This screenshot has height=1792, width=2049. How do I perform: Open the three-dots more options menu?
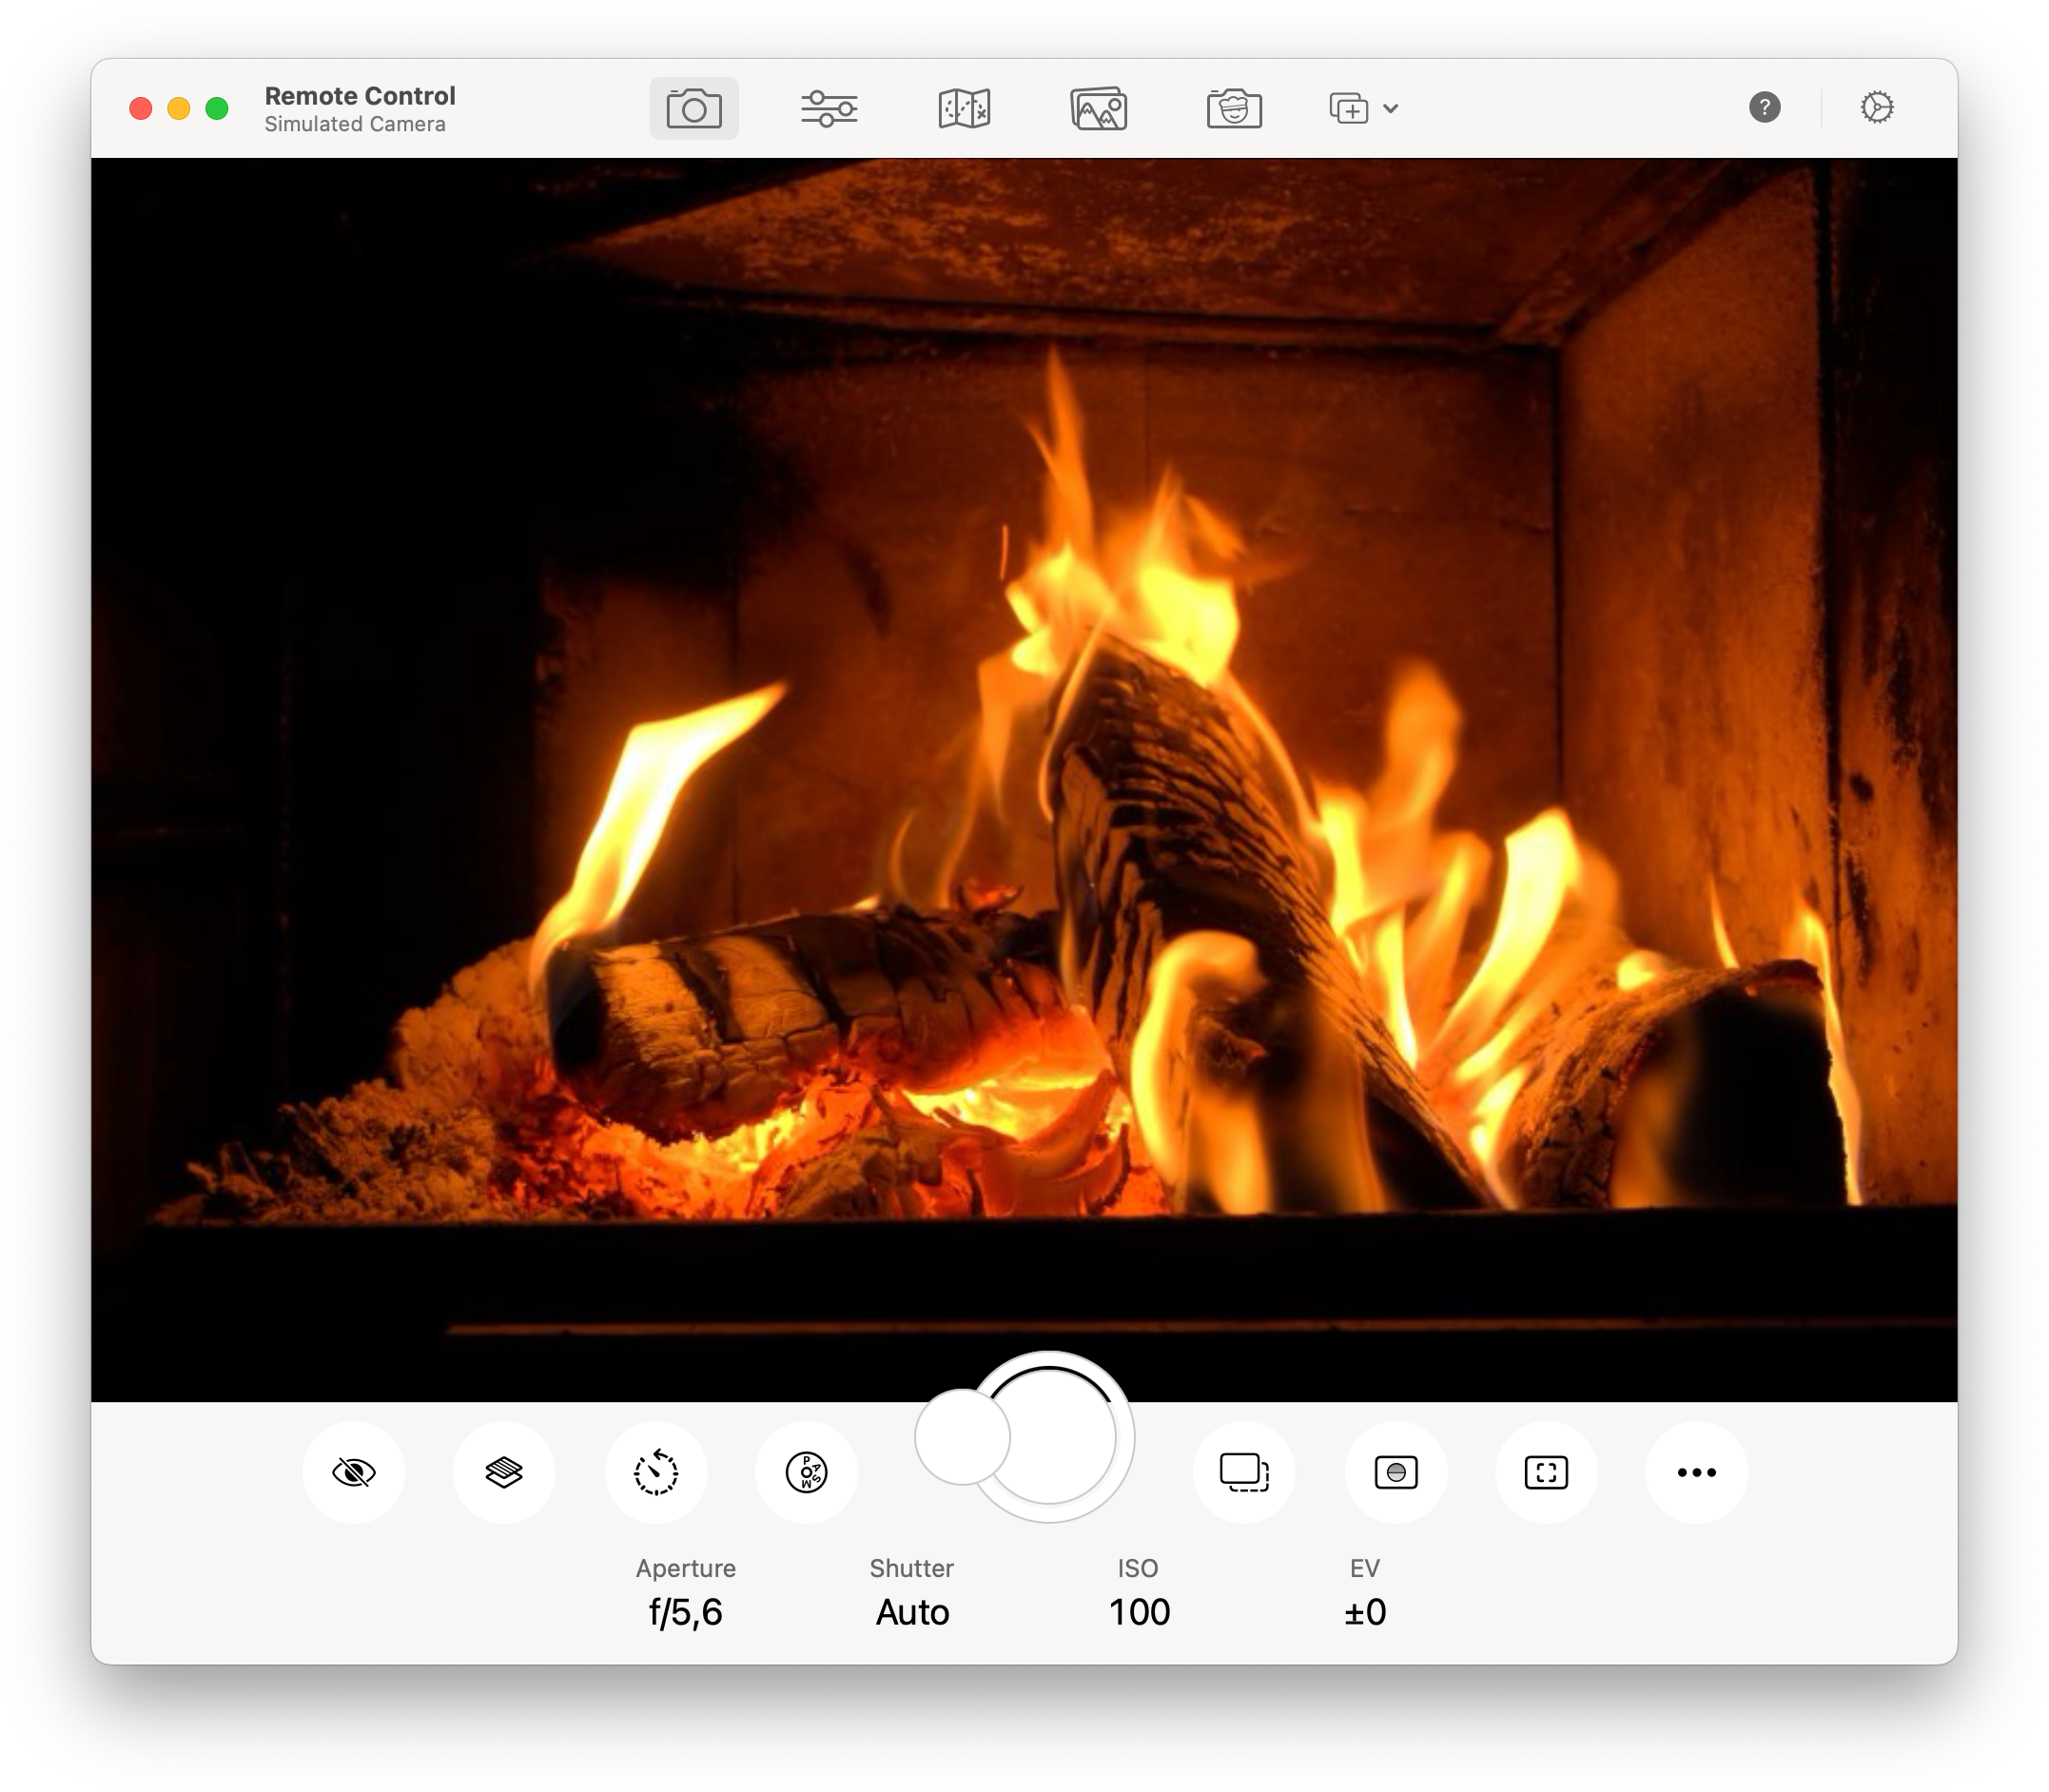coord(1696,1472)
